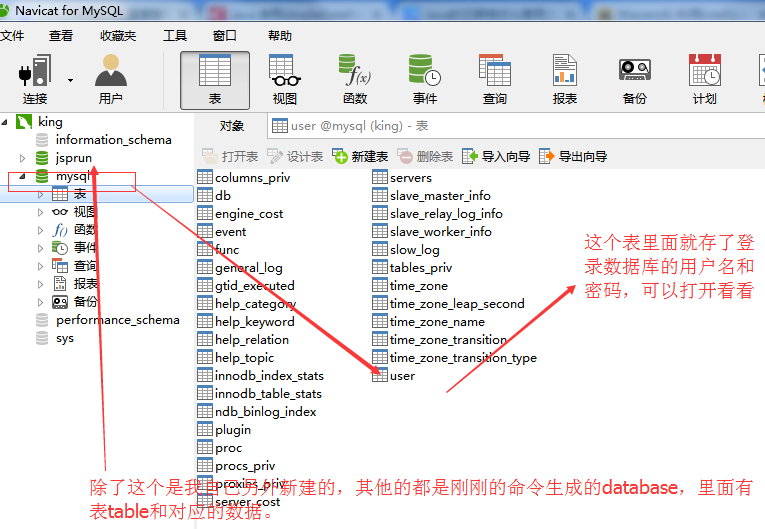
Task: Click the 删除表 button
Action: click(x=425, y=156)
